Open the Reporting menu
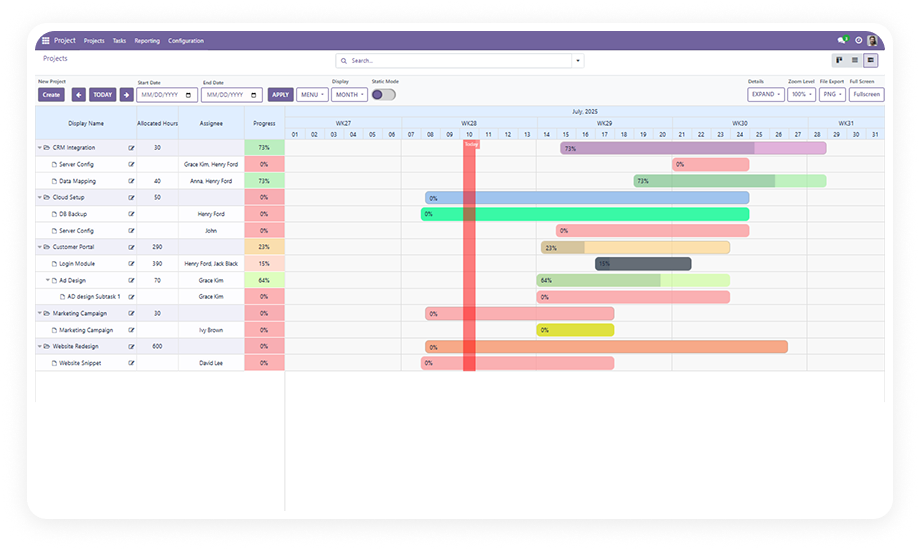The width and height of the screenshot is (920, 550). 147,41
